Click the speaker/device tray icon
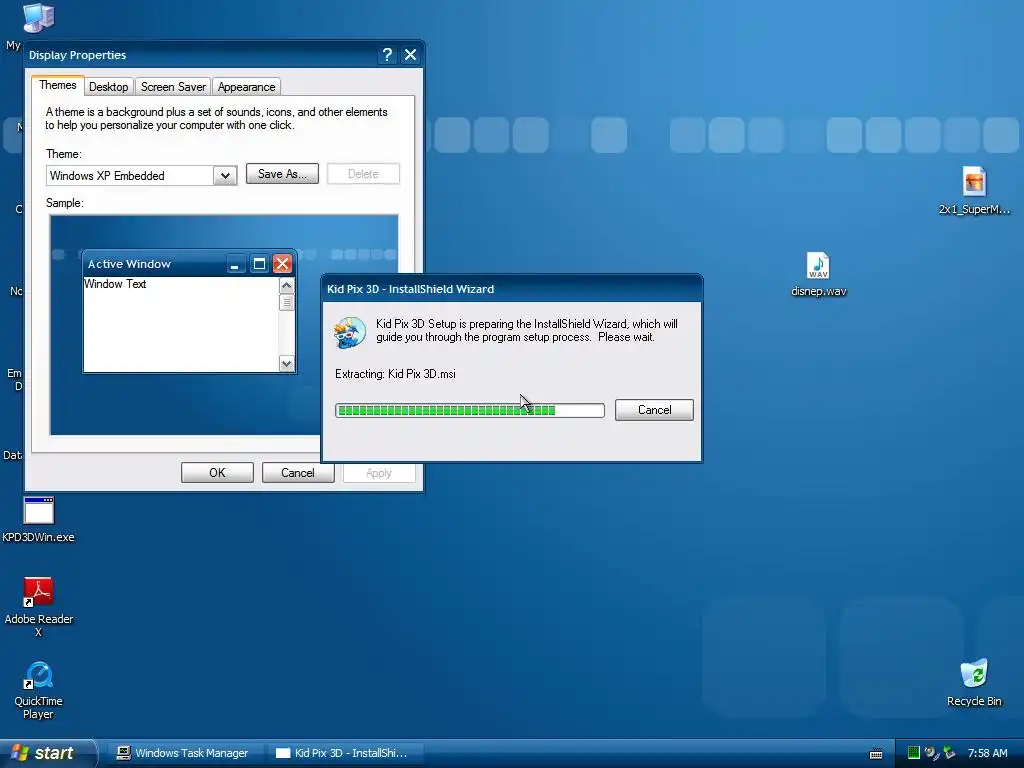 click(x=931, y=753)
